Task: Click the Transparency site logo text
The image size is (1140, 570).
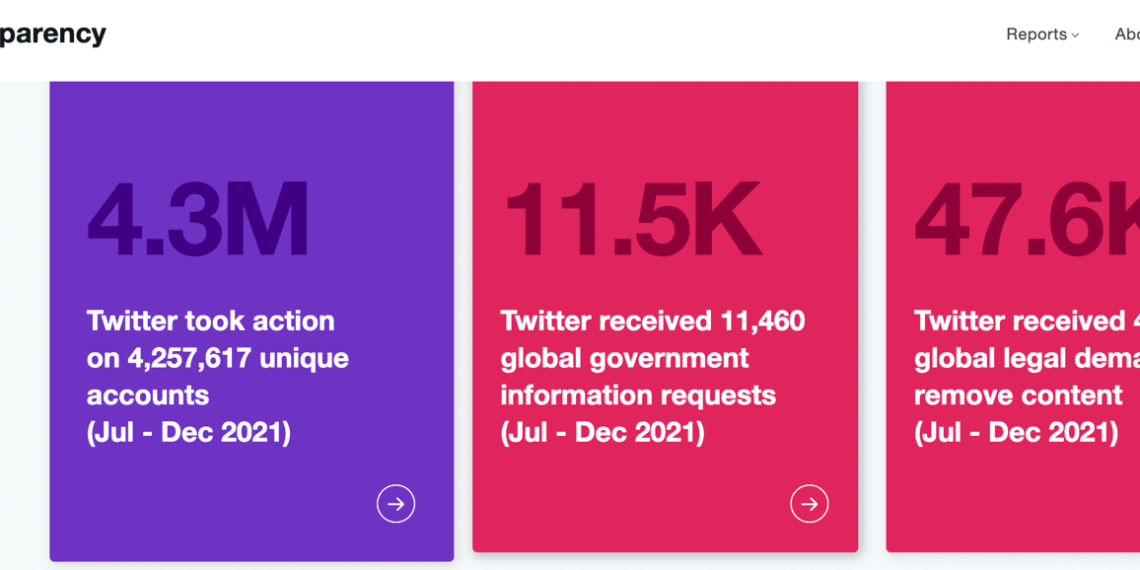Action: (x=52, y=35)
